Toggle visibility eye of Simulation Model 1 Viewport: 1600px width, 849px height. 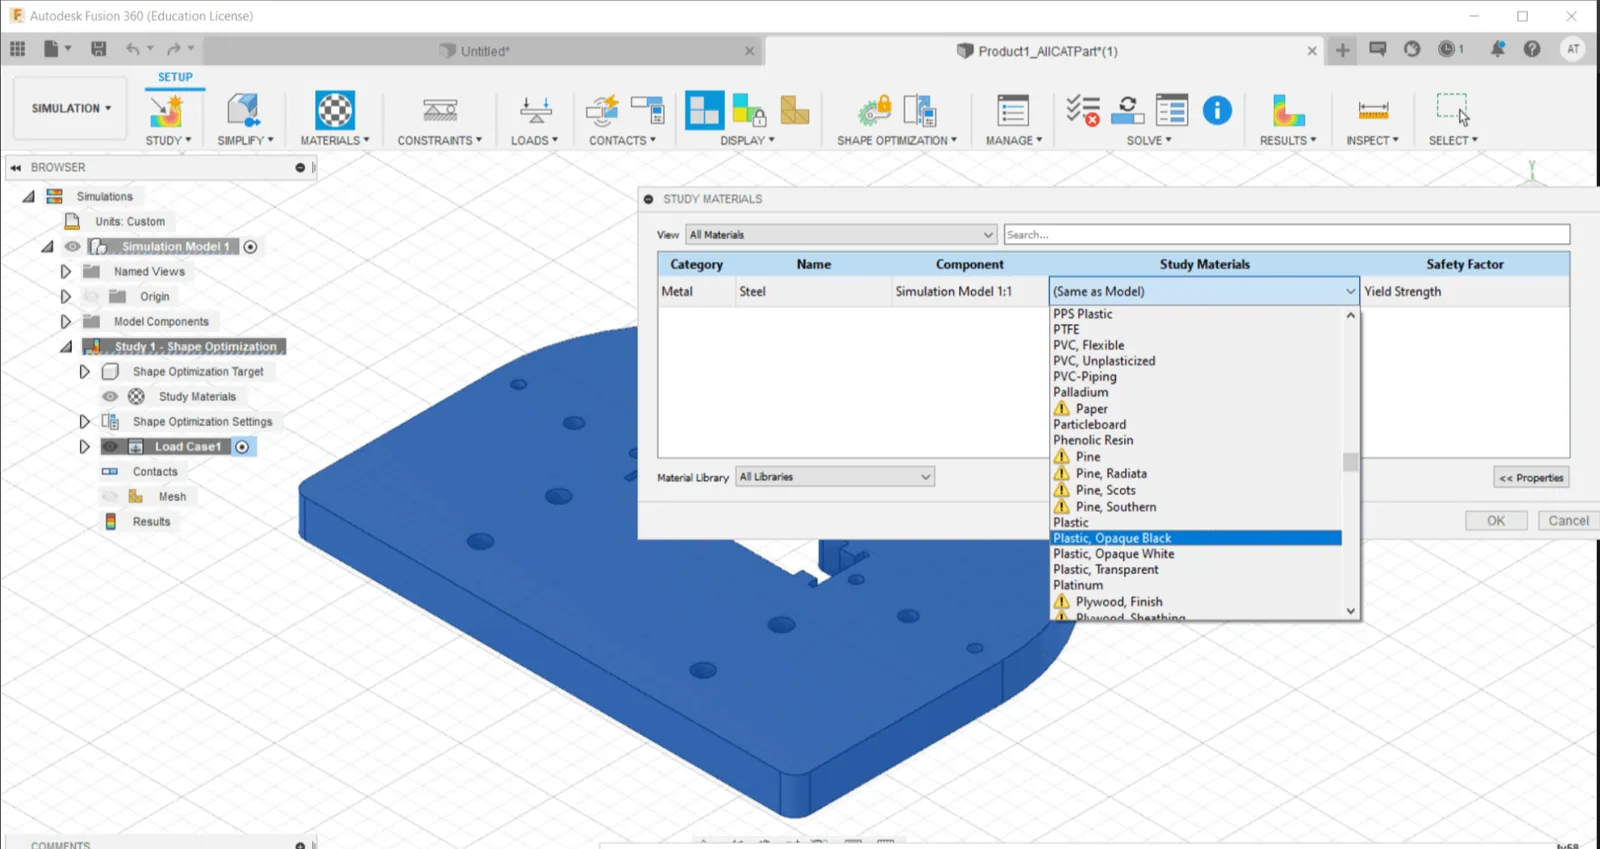pyautogui.click(x=72, y=246)
